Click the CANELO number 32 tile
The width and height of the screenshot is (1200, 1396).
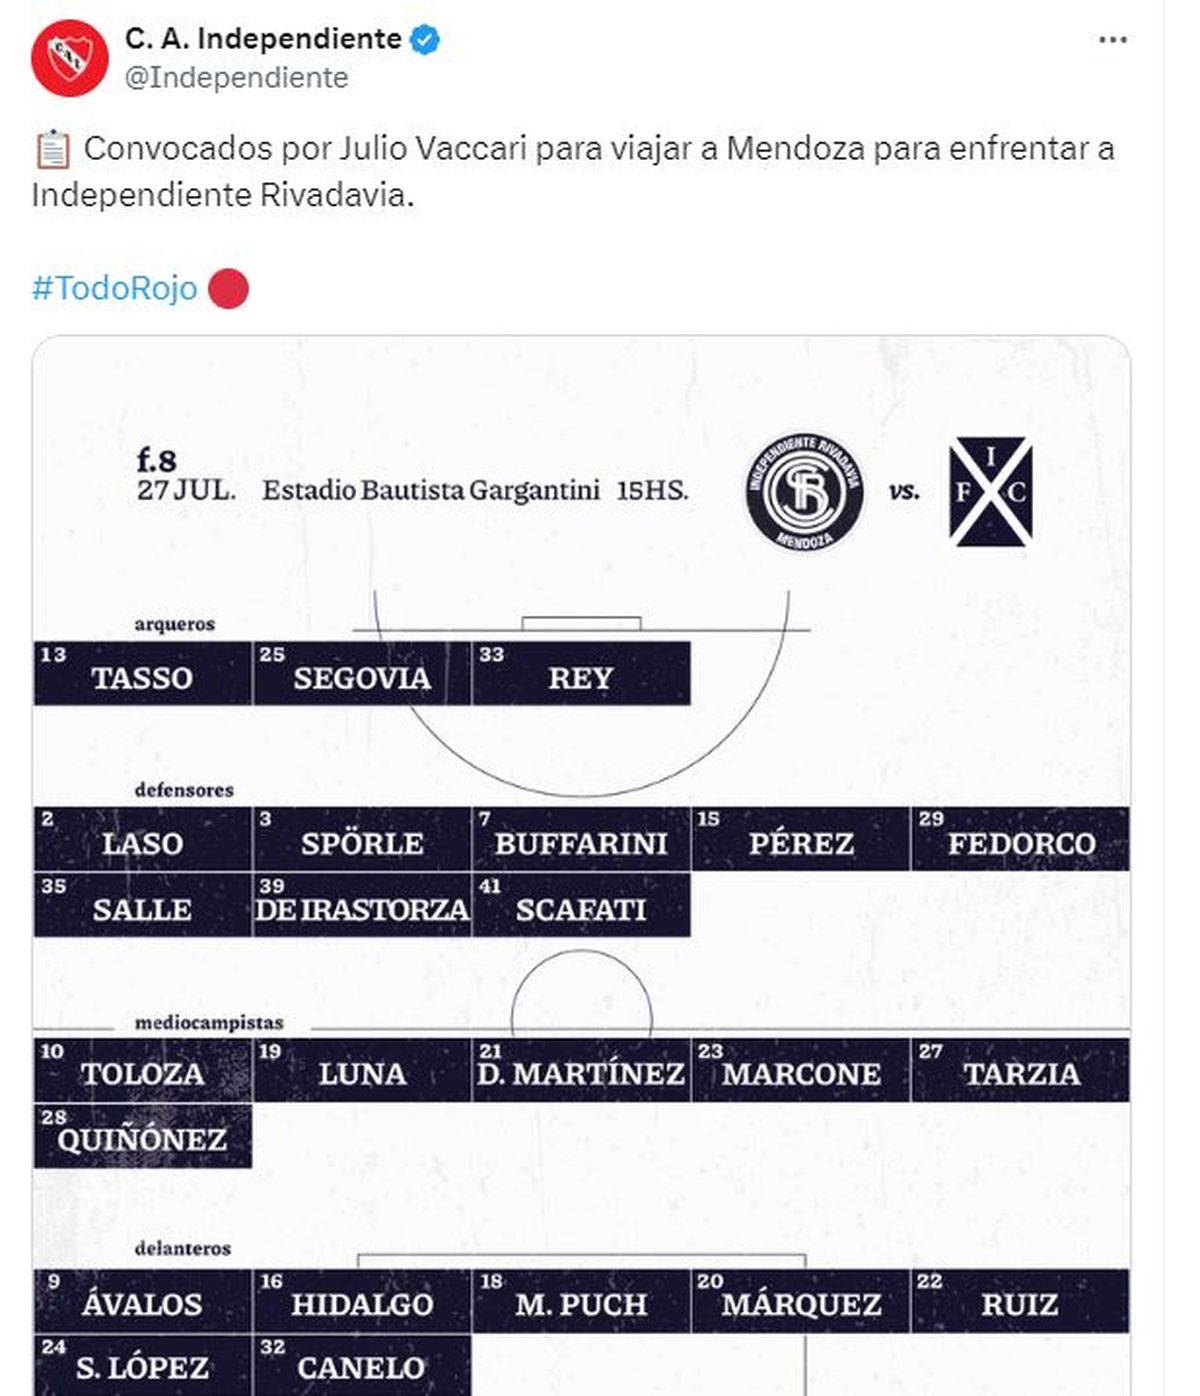coord(361,1366)
